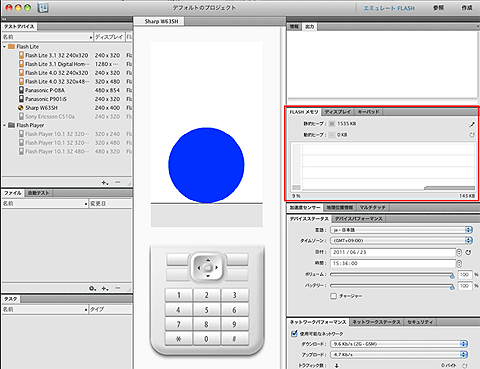The width and height of the screenshot is (480, 369).
Task: Click エミュレート FLASH workspace button
Action: [389, 8]
